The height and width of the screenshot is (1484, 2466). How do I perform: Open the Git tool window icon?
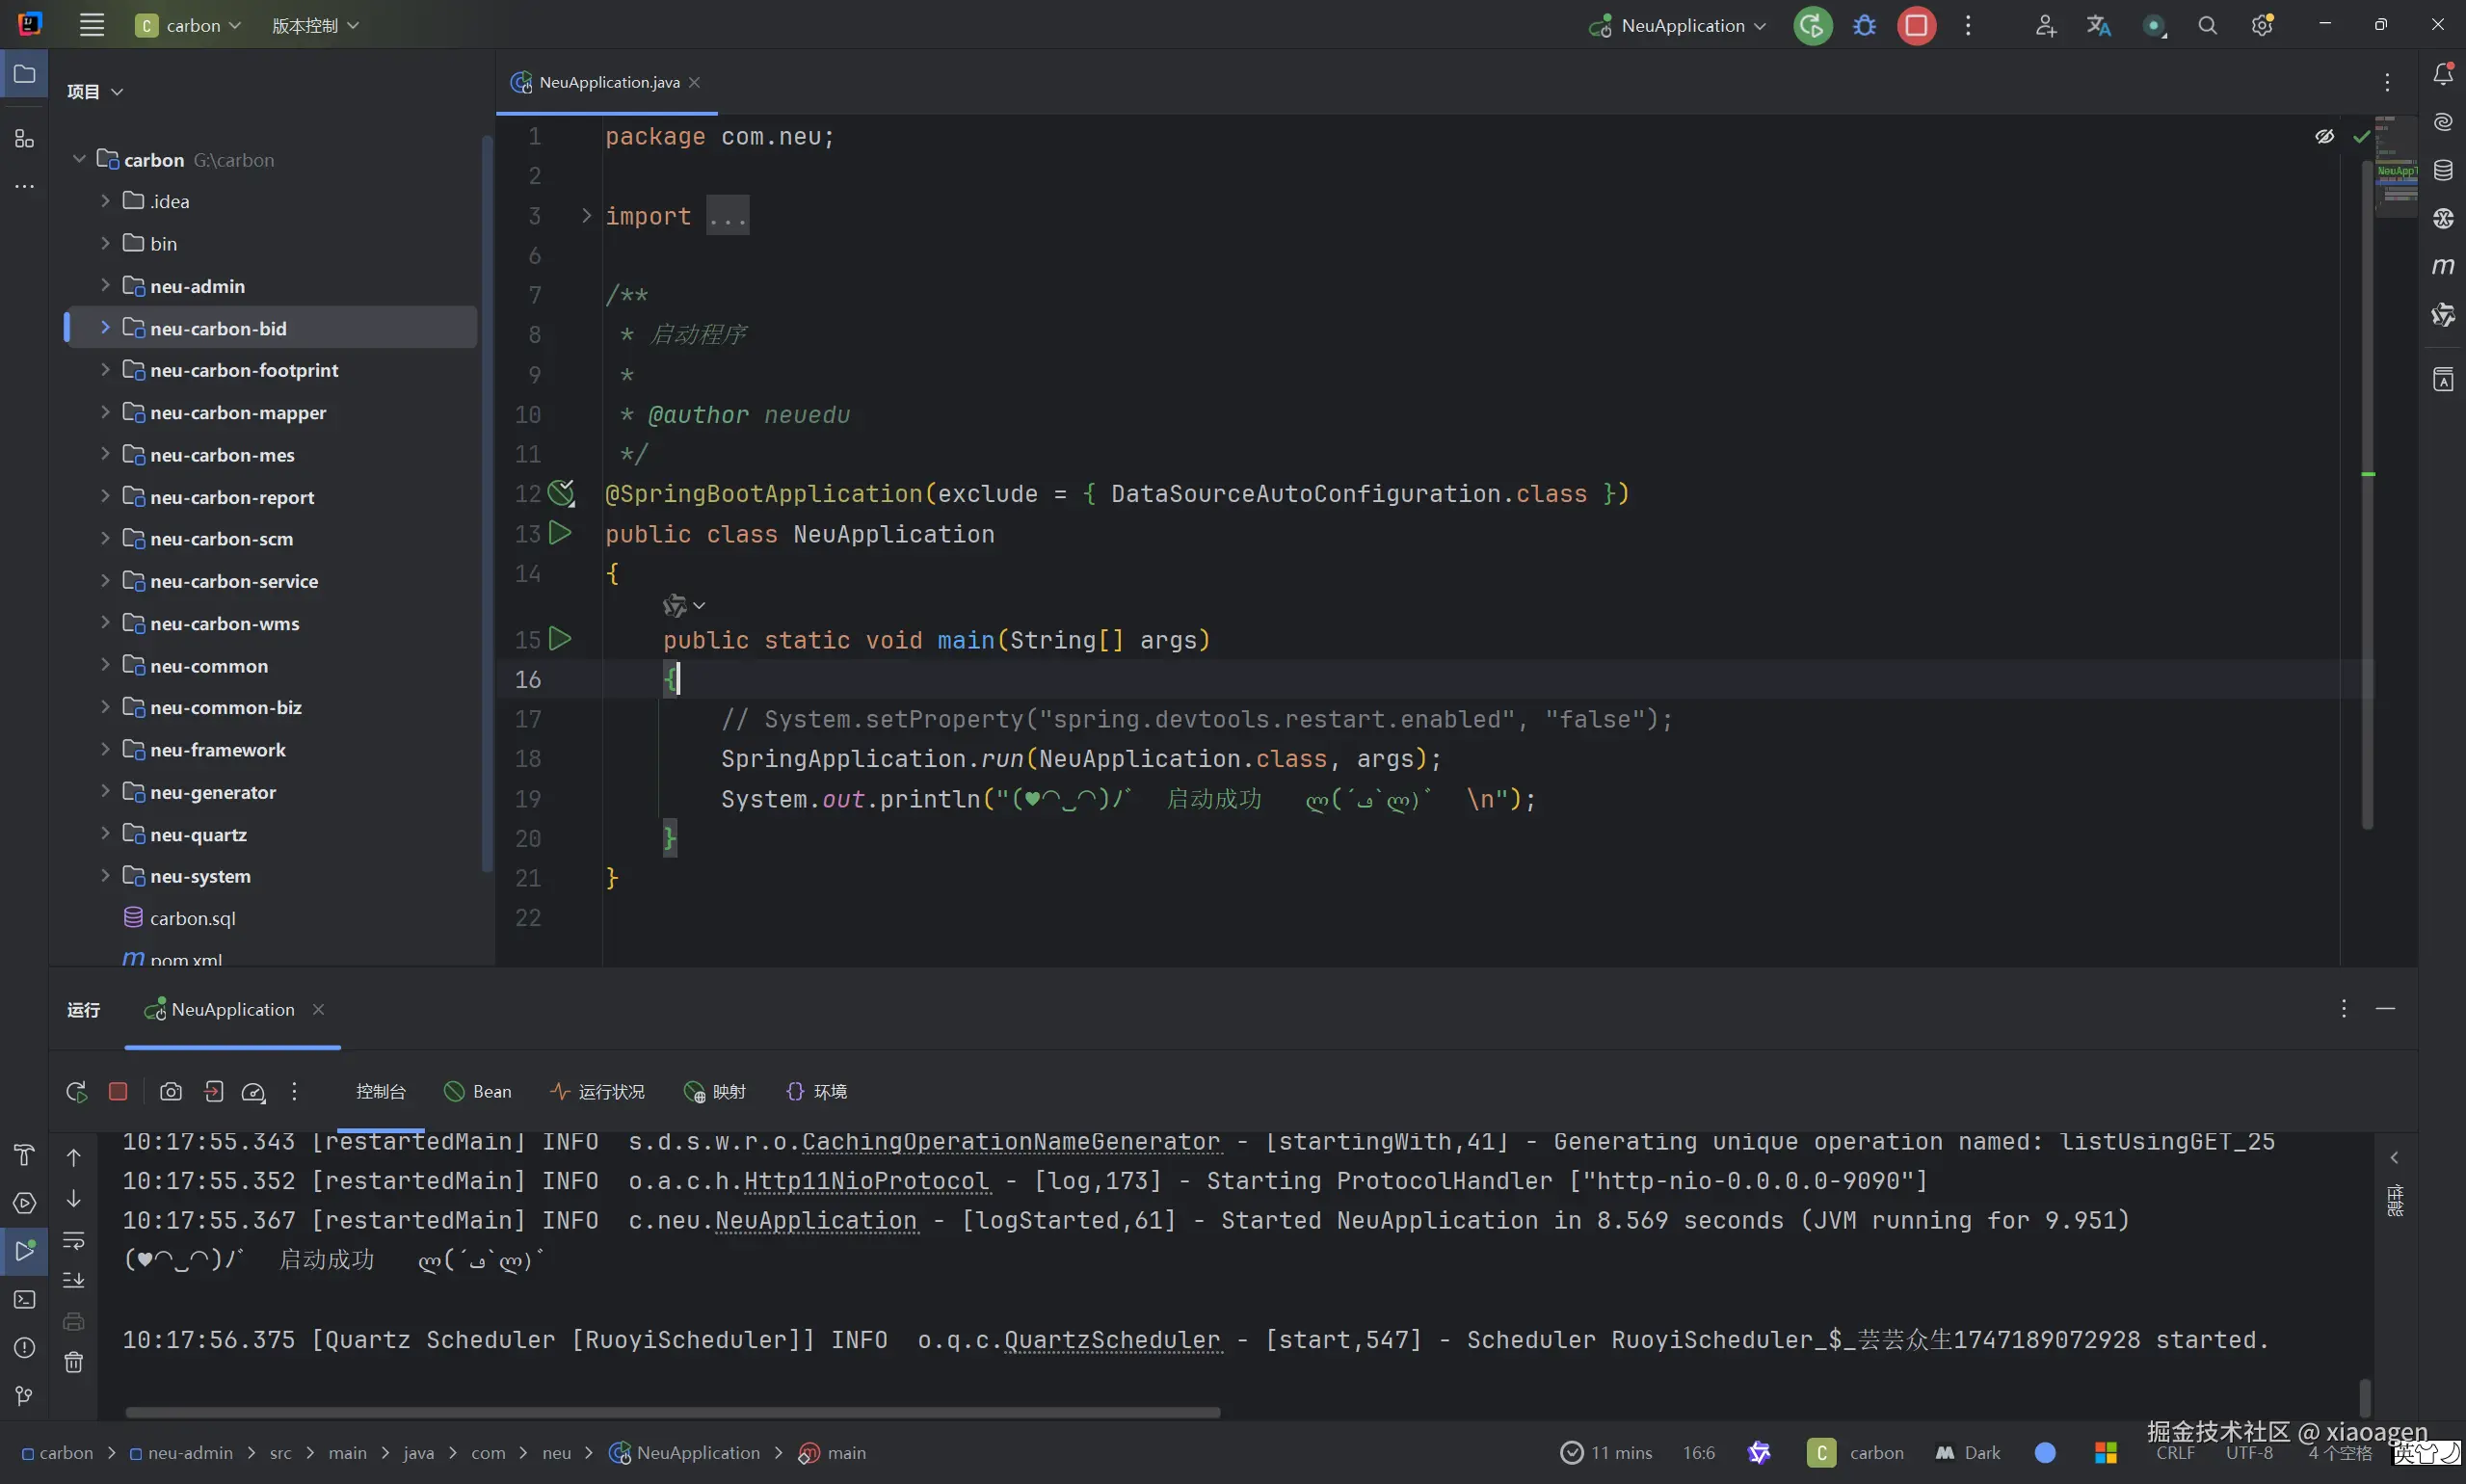click(24, 1396)
